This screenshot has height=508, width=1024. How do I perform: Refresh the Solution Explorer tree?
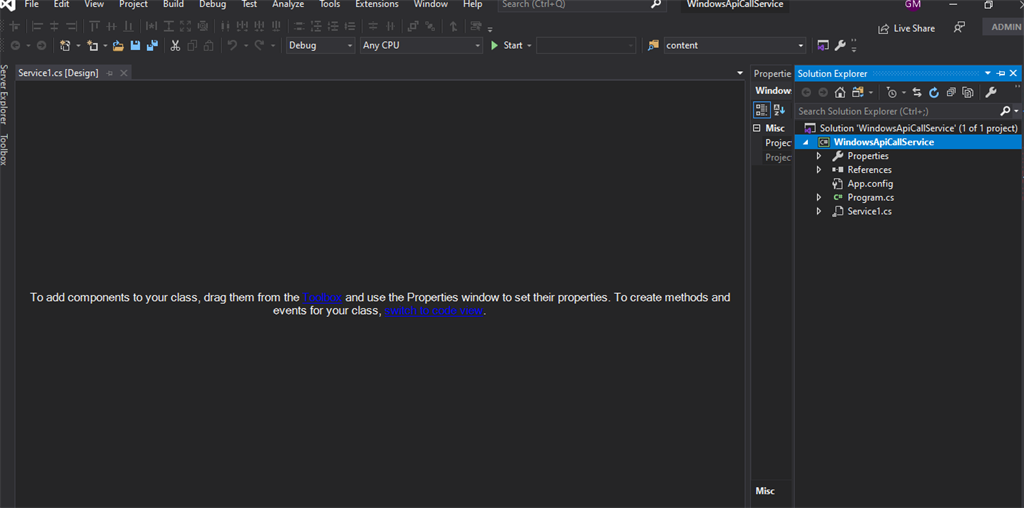point(934,92)
